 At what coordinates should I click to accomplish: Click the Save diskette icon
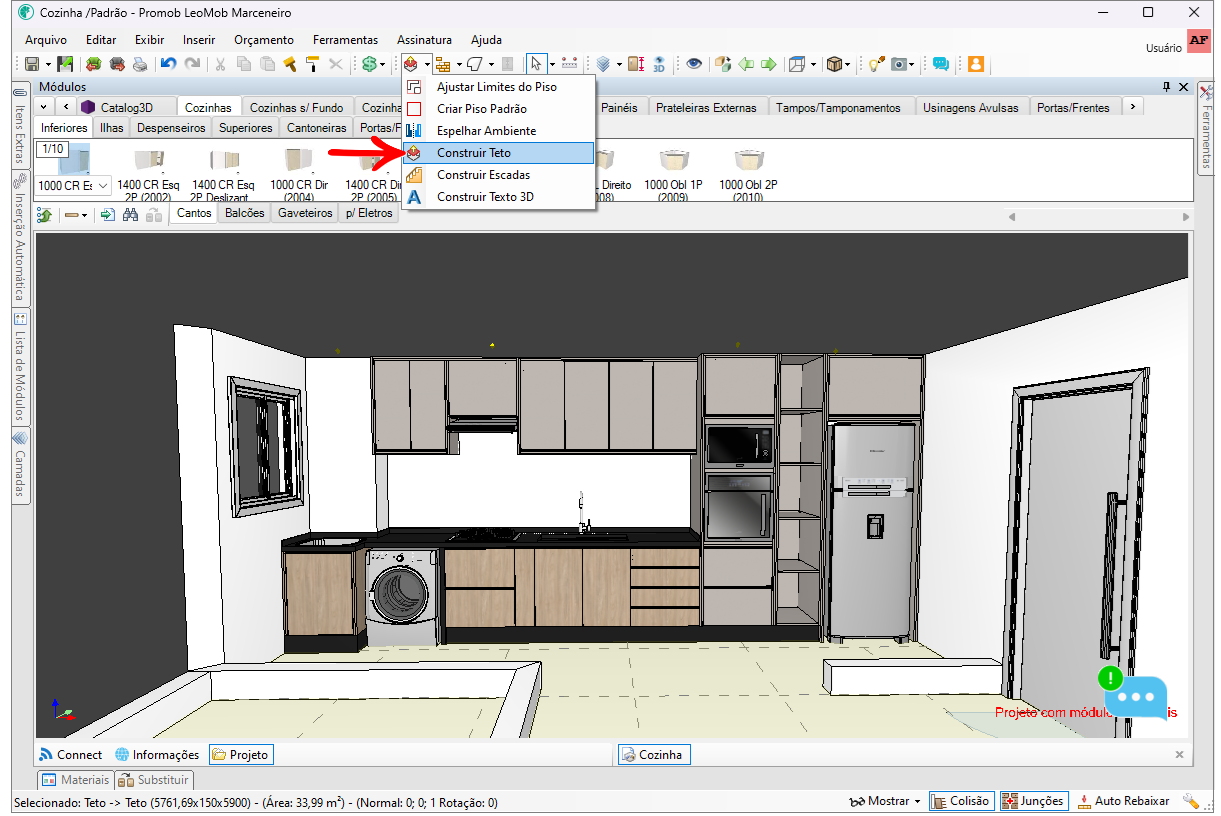point(32,64)
